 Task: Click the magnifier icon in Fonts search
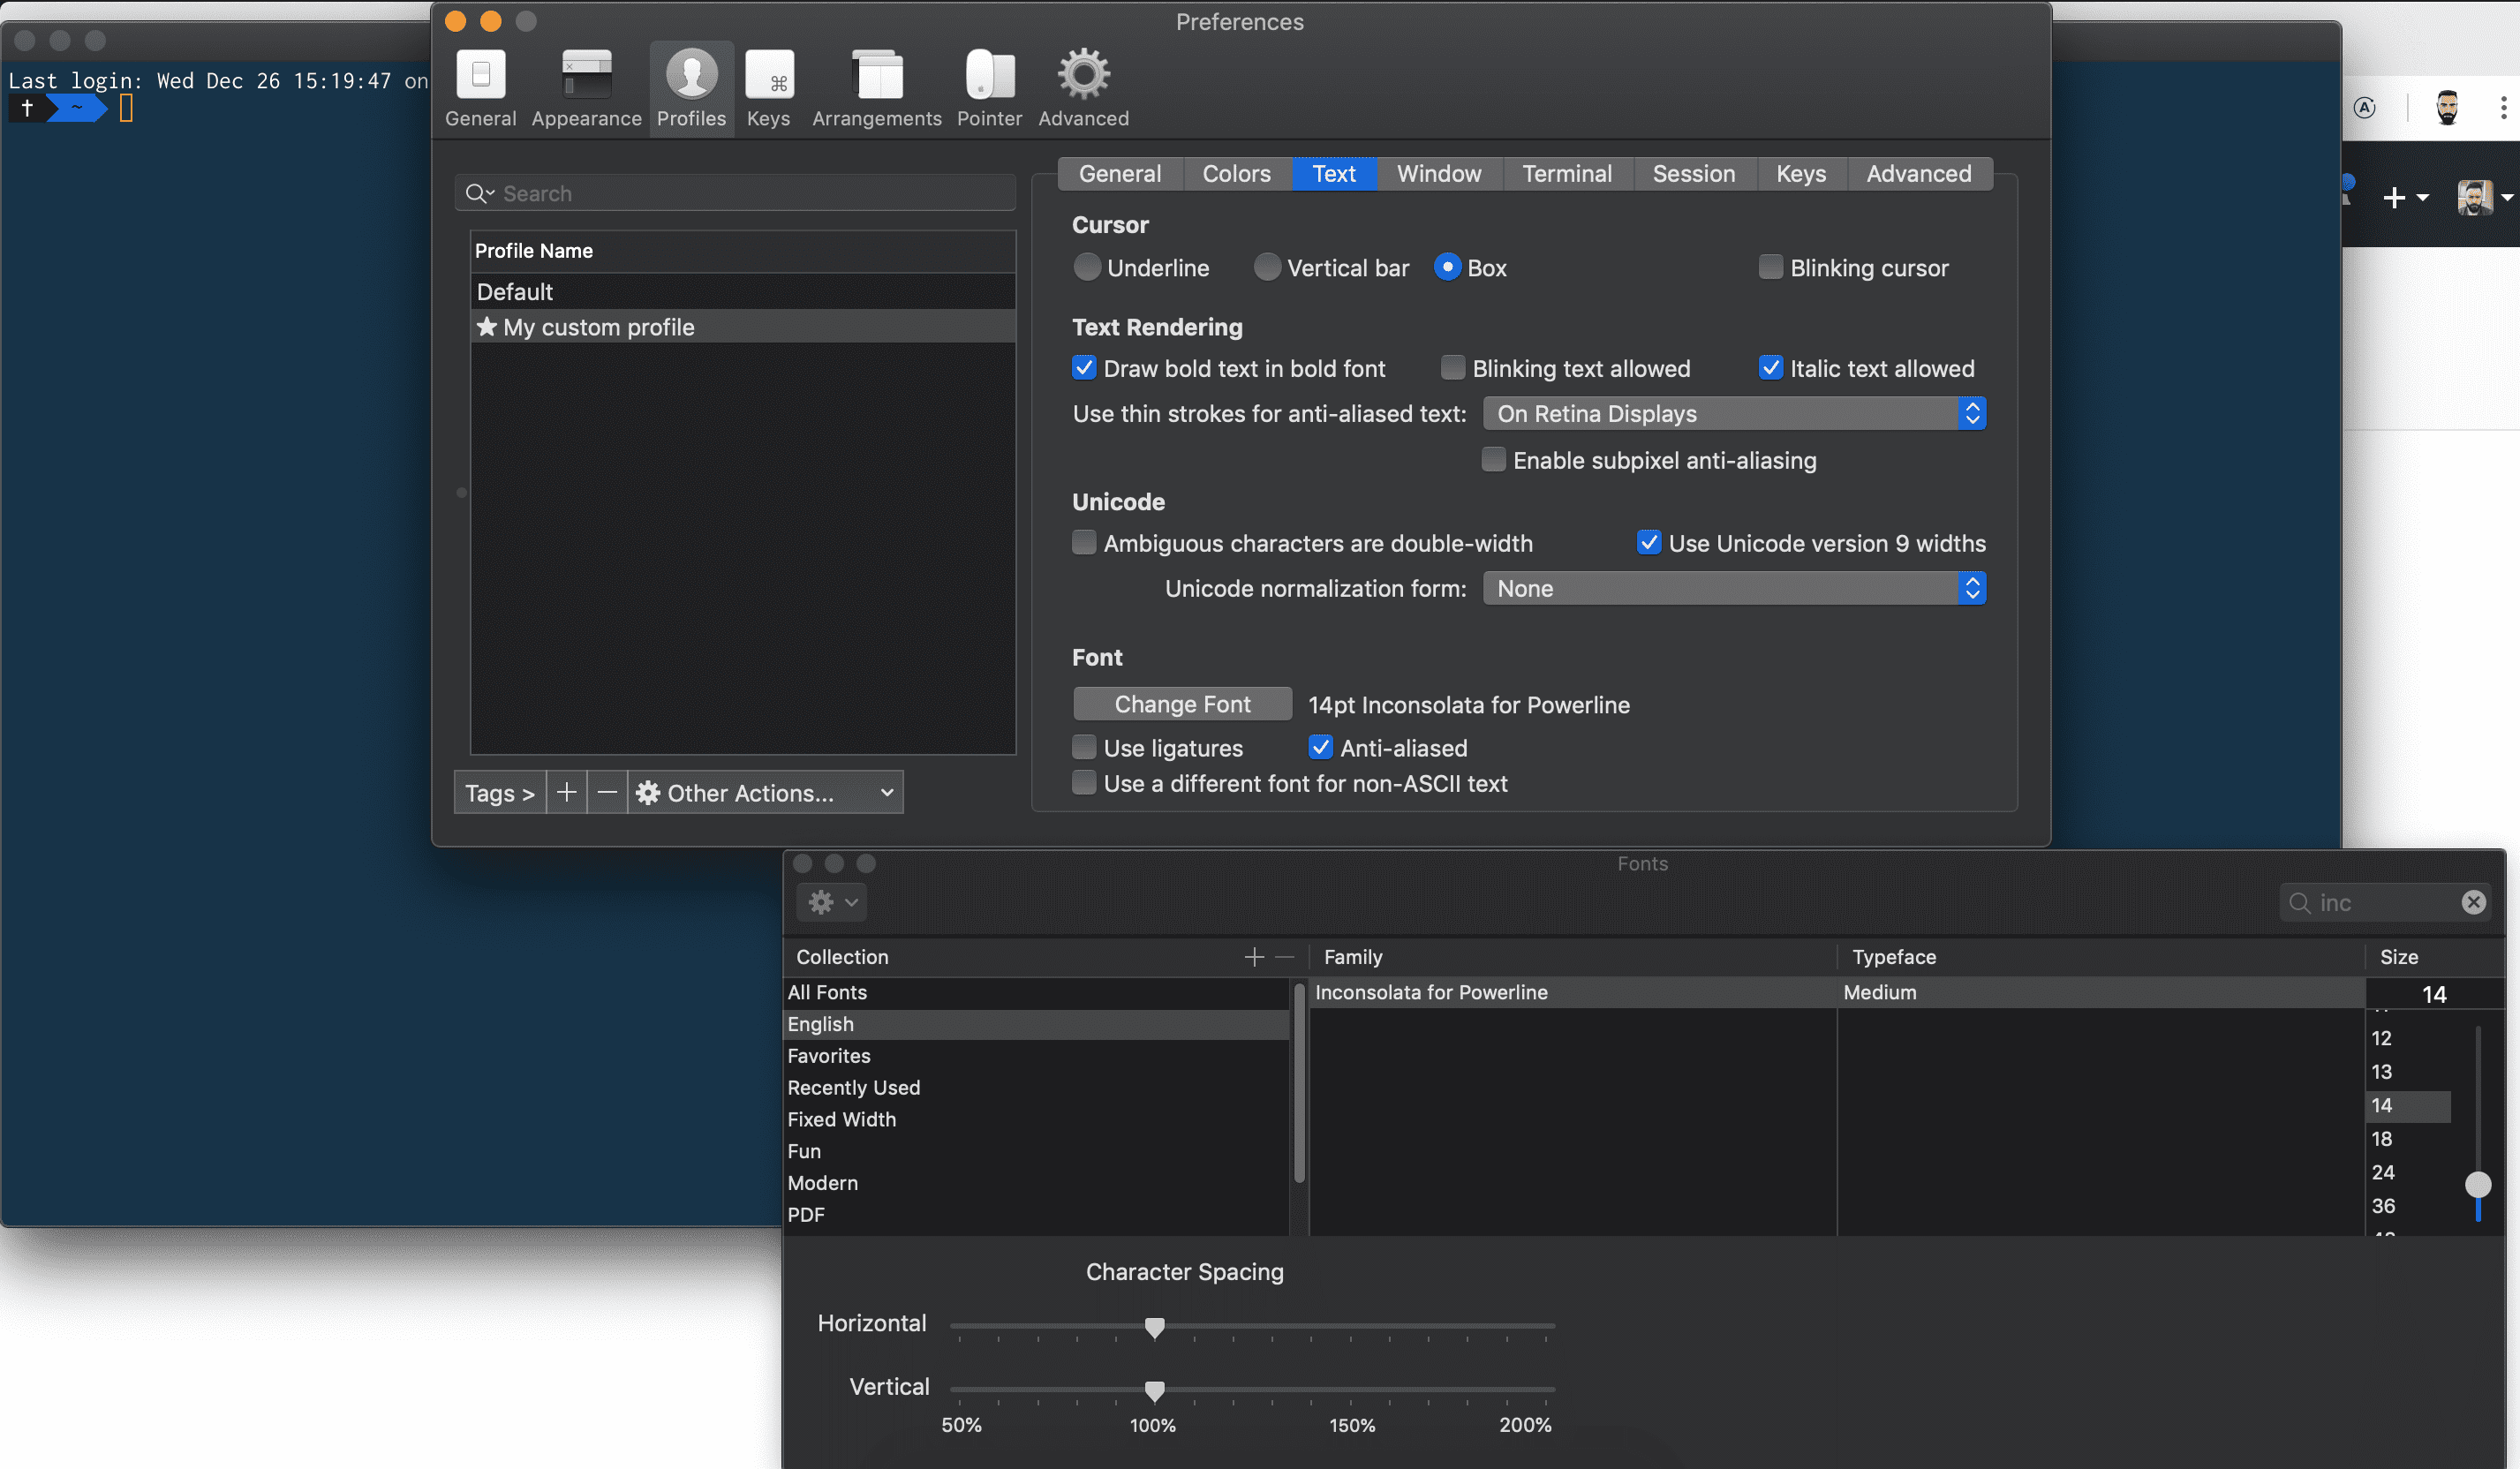click(x=2299, y=903)
